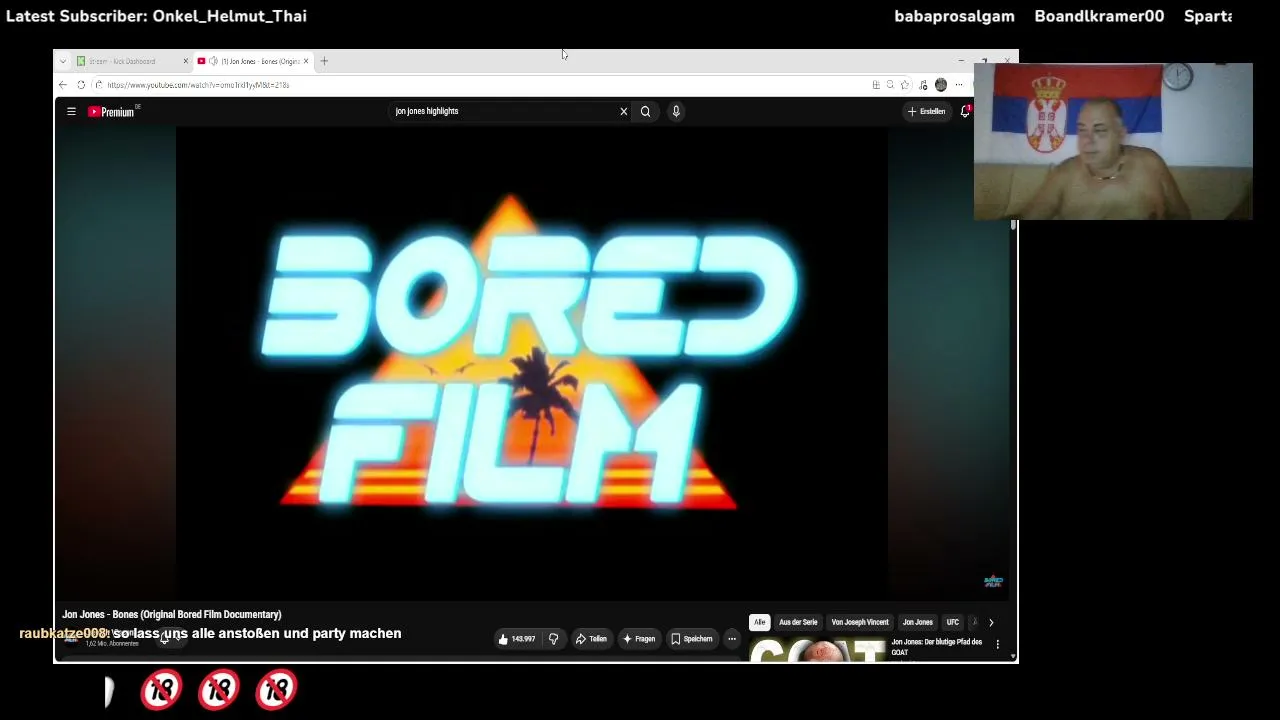
Task: Start voice search with the microphone icon
Action: pos(676,111)
